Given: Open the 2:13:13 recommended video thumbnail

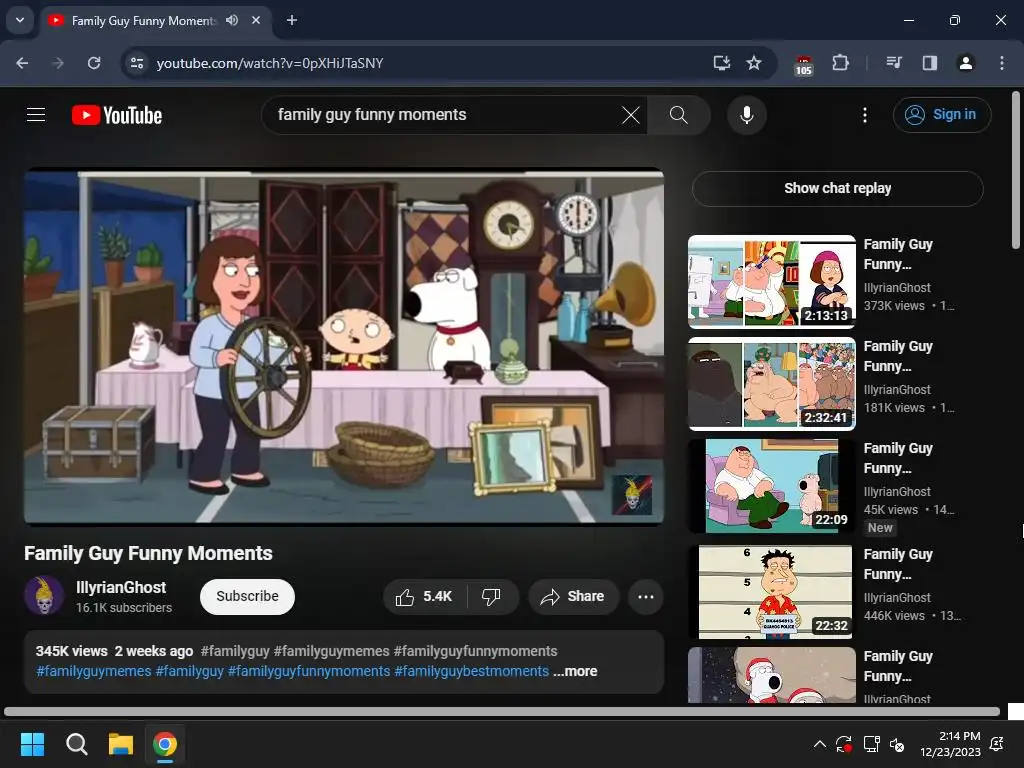Looking at the screenshot, I should point(772,281).
